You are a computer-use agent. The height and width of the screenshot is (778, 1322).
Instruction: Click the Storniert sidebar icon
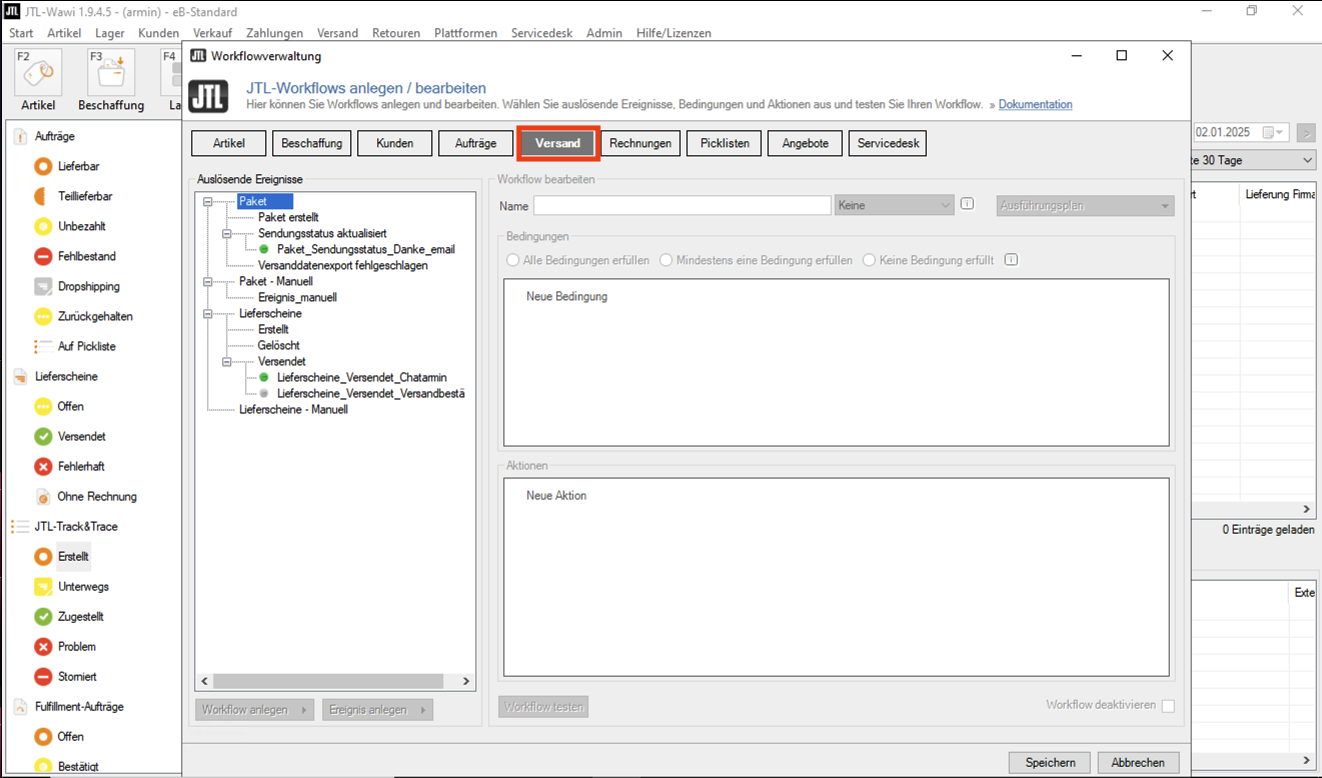point(43,677)
